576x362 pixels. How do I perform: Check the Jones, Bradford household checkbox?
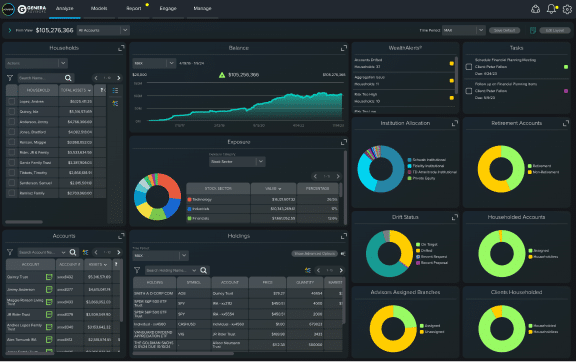(12, 132)
